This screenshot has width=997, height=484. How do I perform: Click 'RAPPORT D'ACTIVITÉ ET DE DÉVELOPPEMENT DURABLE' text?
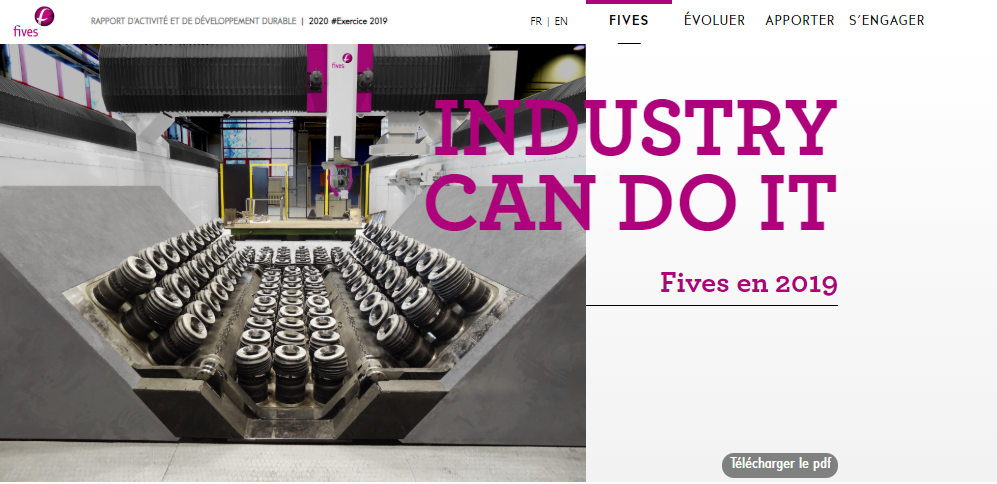(193, 21)
